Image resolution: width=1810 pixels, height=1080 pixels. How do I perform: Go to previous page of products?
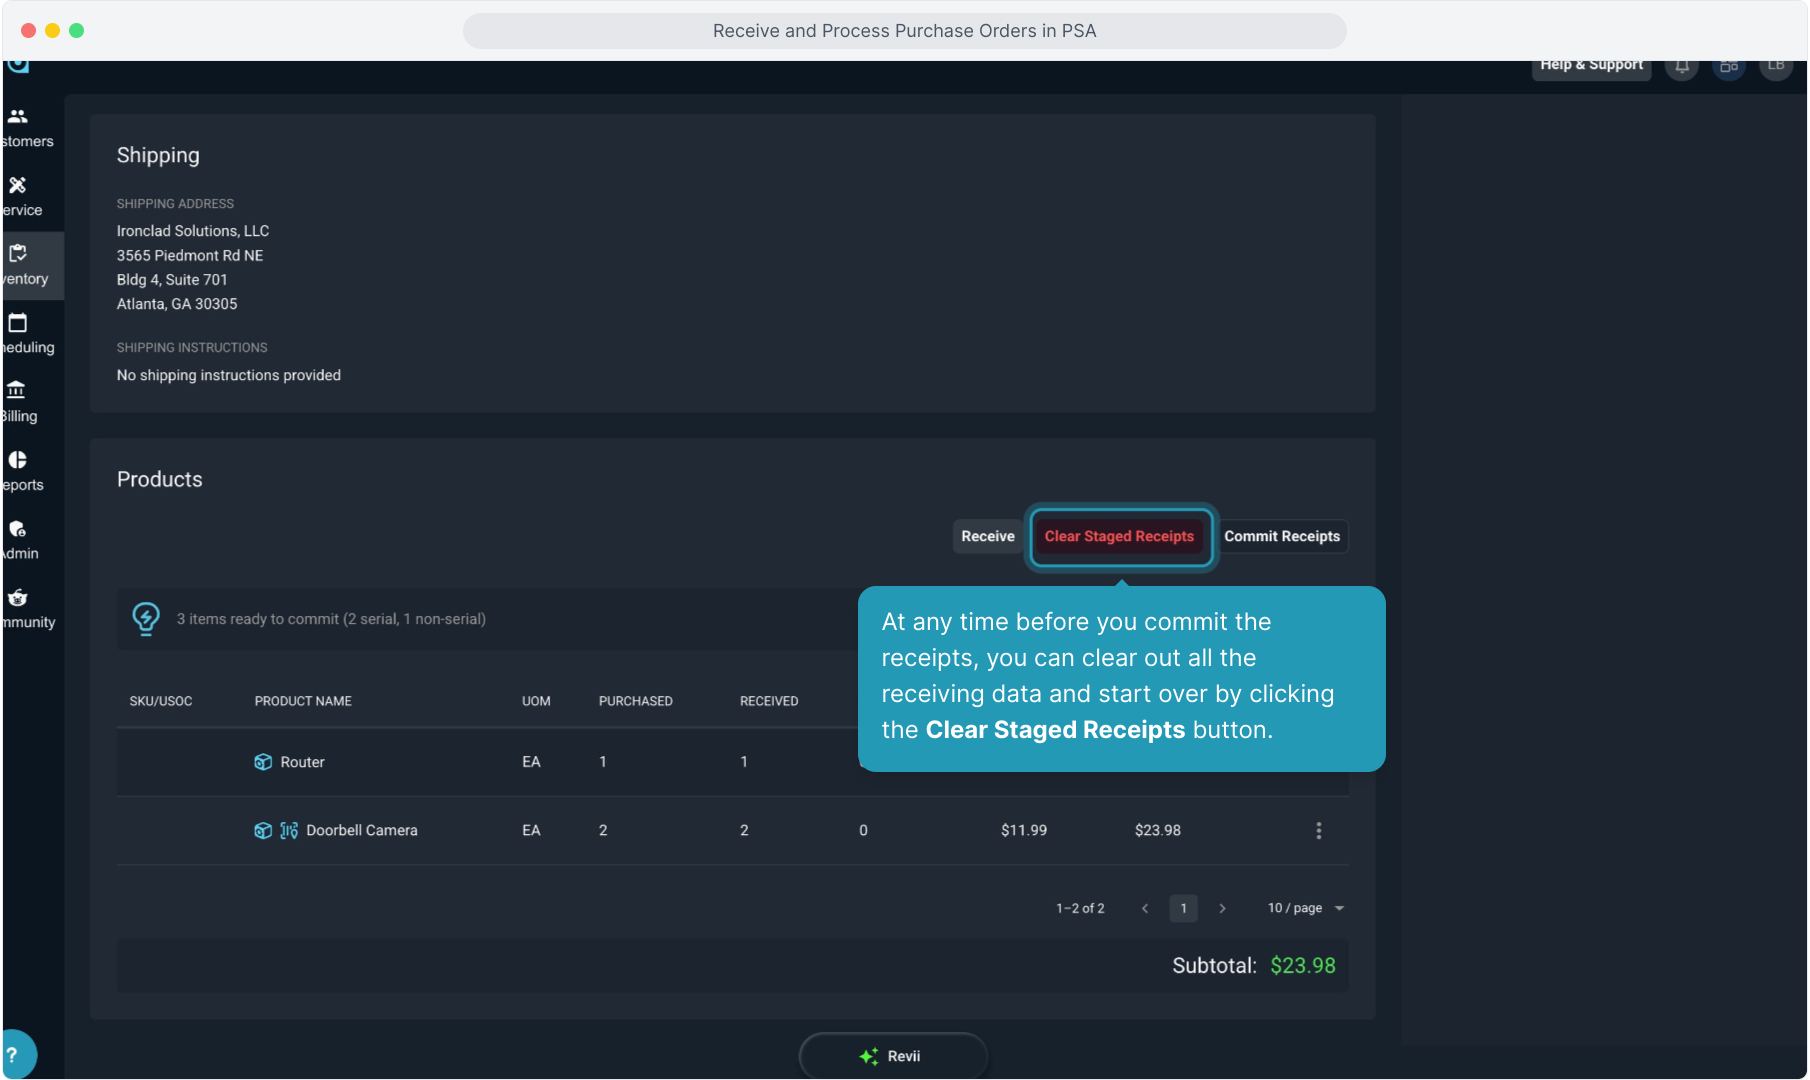[x=1145, y=908]
